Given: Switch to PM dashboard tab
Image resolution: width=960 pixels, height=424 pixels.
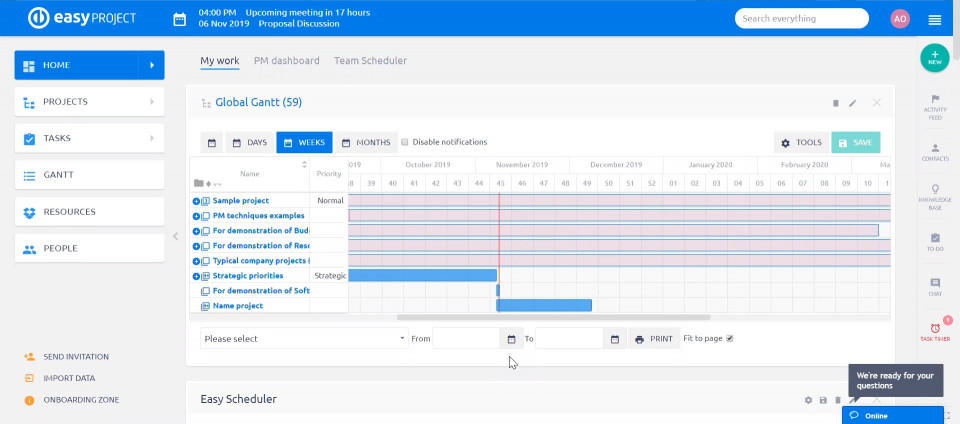Looking at the screenshot, I should click(x=287, y=61).
